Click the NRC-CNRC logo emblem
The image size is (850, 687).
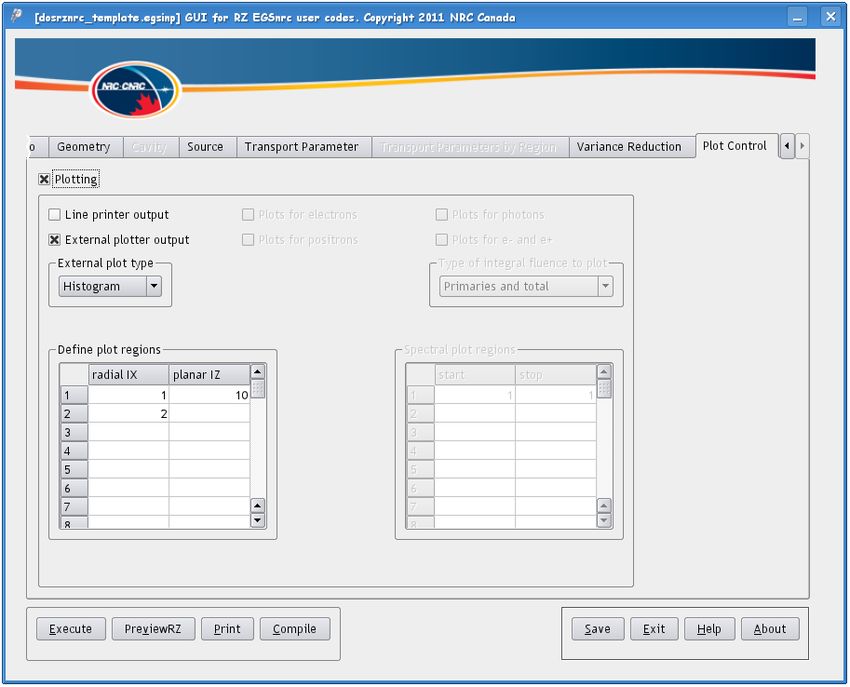[x=135, y=89]
